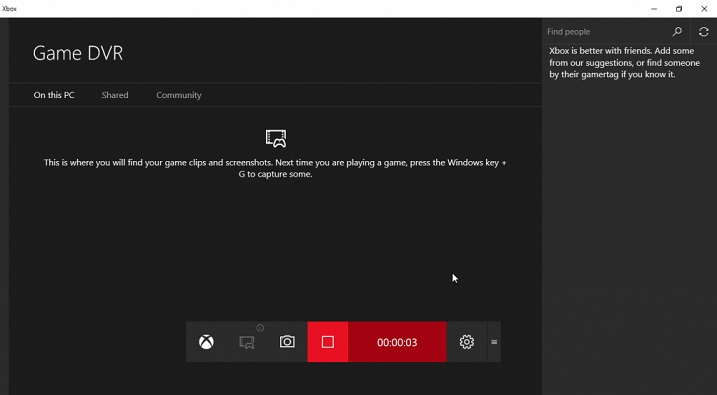The height and width of the screenshot is (395, 717).
Task: Click the recording timer 00:00:03
Action: [x=397, y=342]
